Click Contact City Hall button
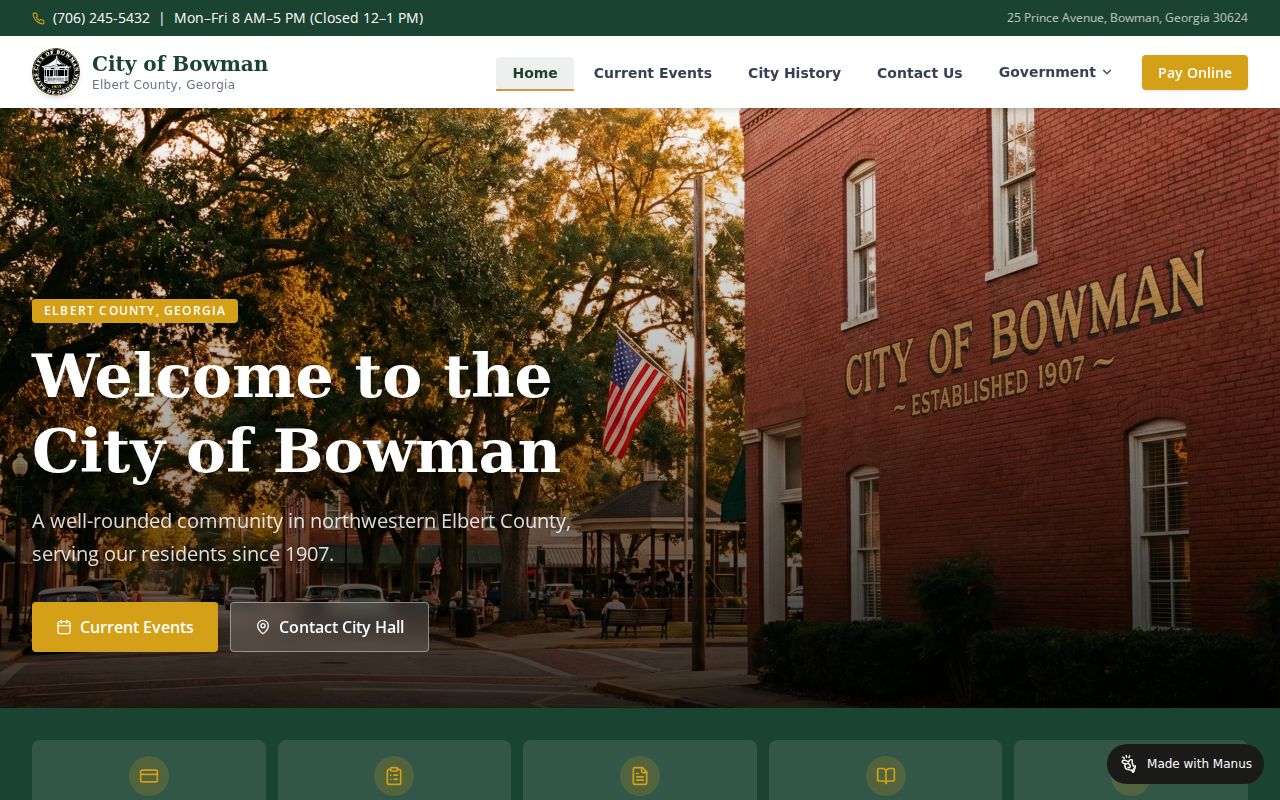This screenshot has height=800, width=1280. tap(329, 627)
